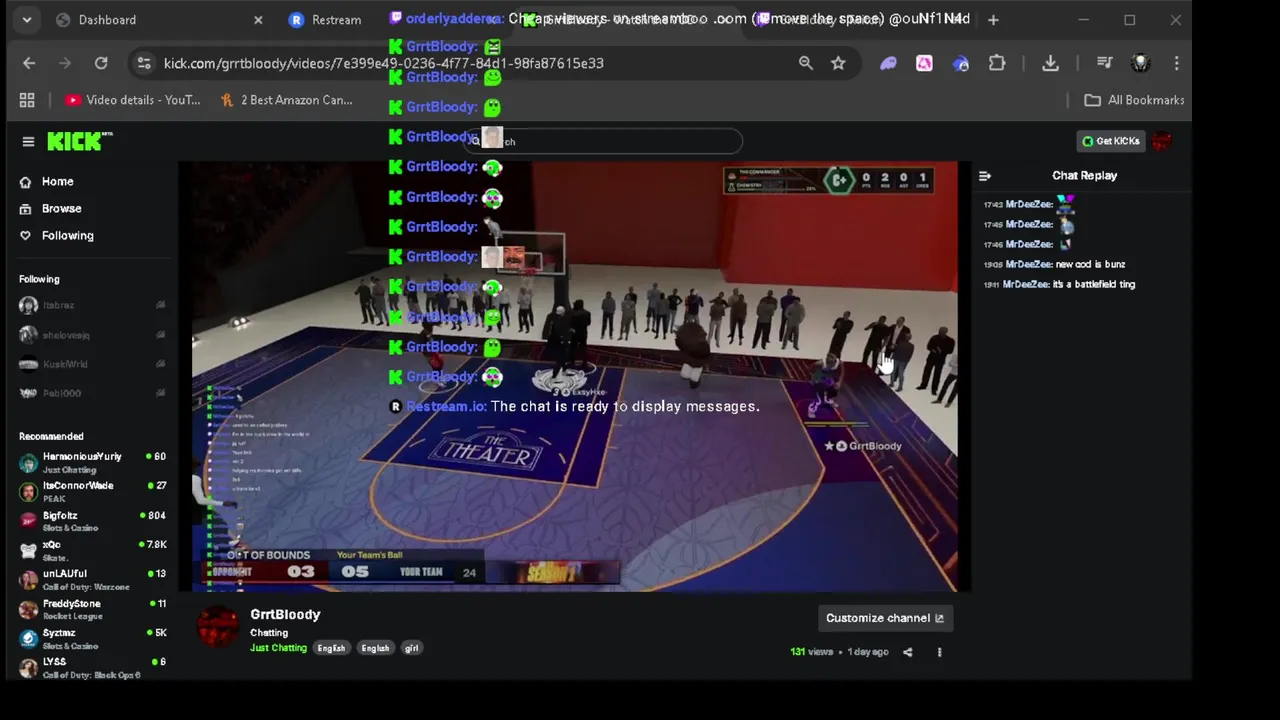The image size is (1280, 720).
Task: Close the Dashboard tab
Action: point(258,20)
